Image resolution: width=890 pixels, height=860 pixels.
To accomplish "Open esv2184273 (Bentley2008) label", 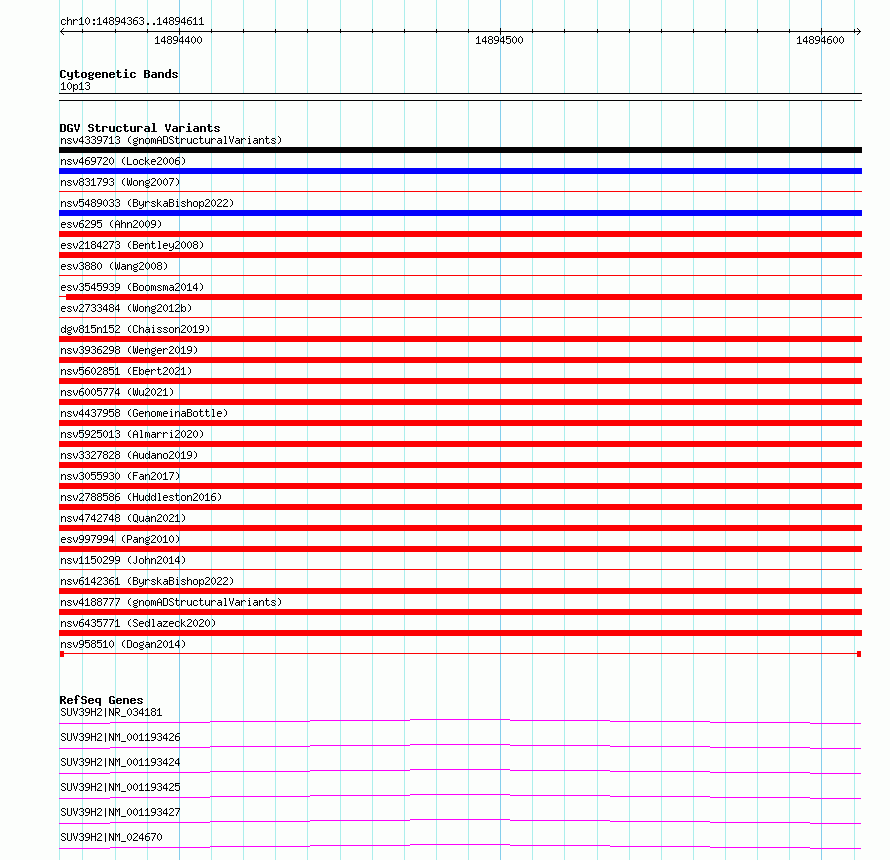I will [132, 245].
